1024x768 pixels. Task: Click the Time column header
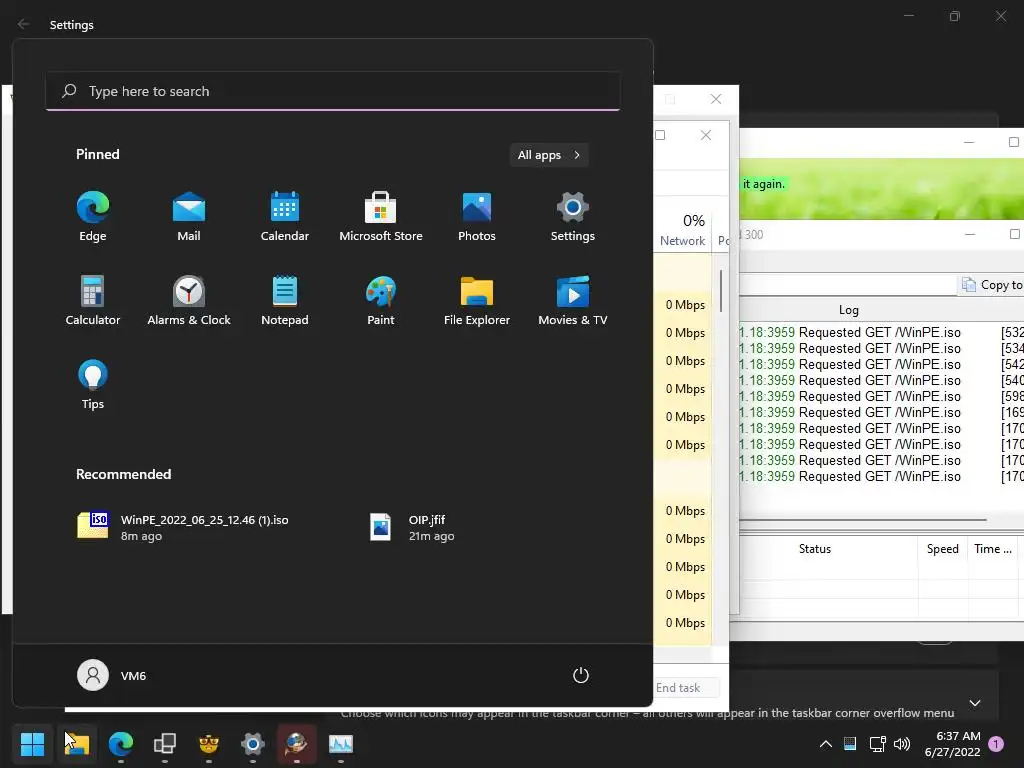[993, 549]
